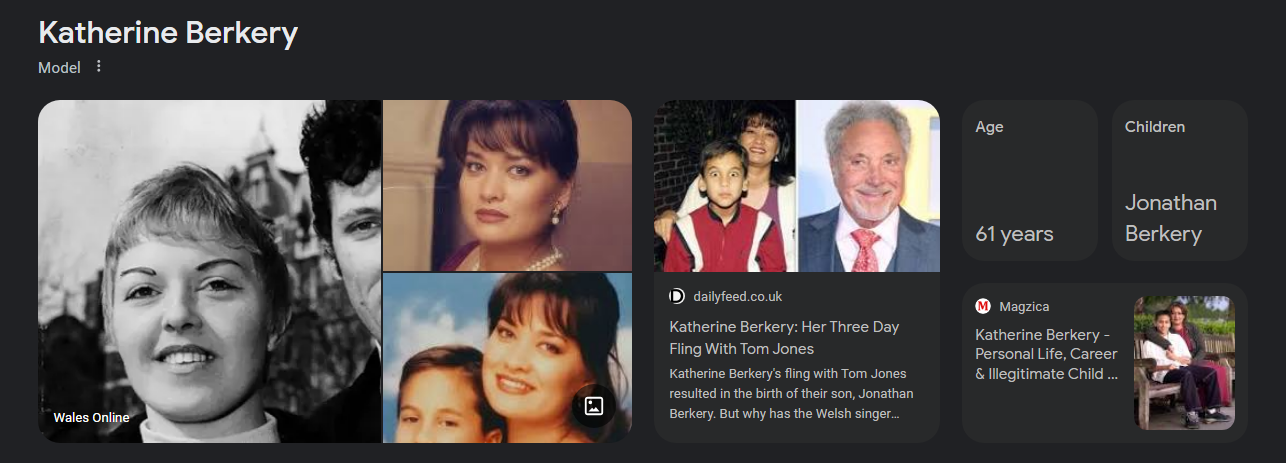1286x463 pixels.
Task: Select Jonathan Berkery in Children card
Action: pos(1171,218)
